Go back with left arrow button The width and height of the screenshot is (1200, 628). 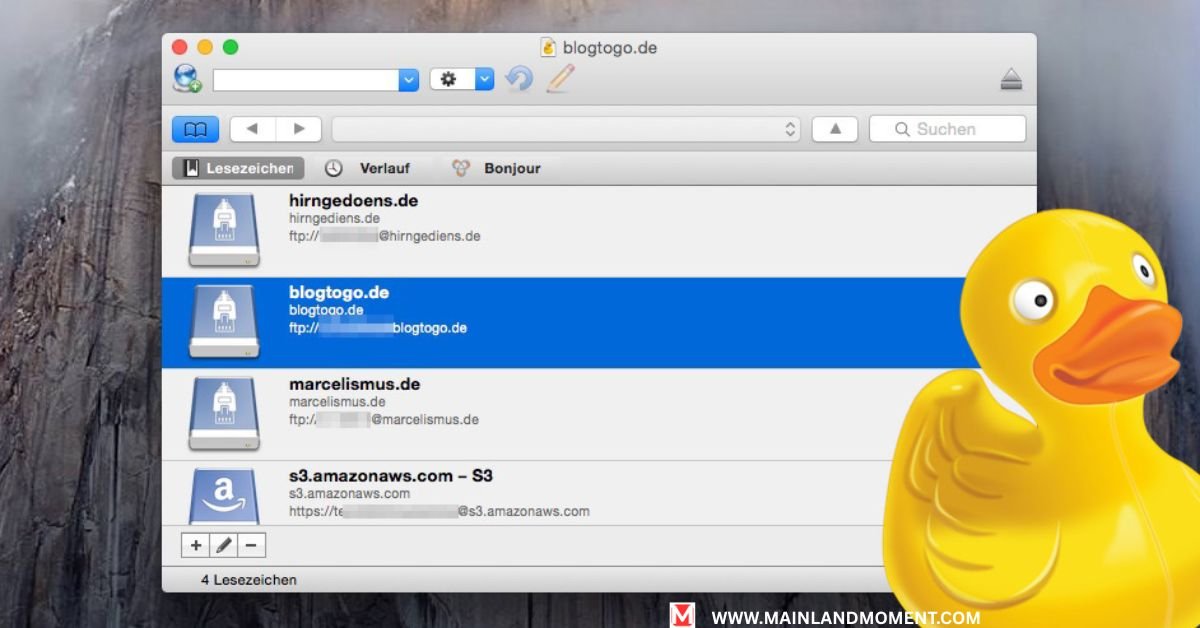click(x=252, y=129)
